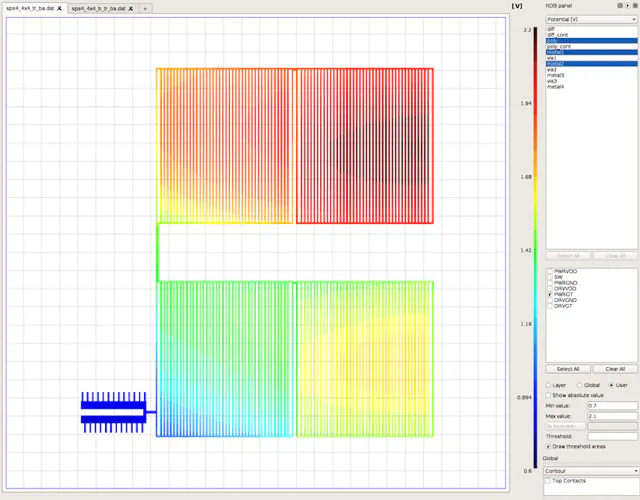Choose the Global range radio button

580,385
